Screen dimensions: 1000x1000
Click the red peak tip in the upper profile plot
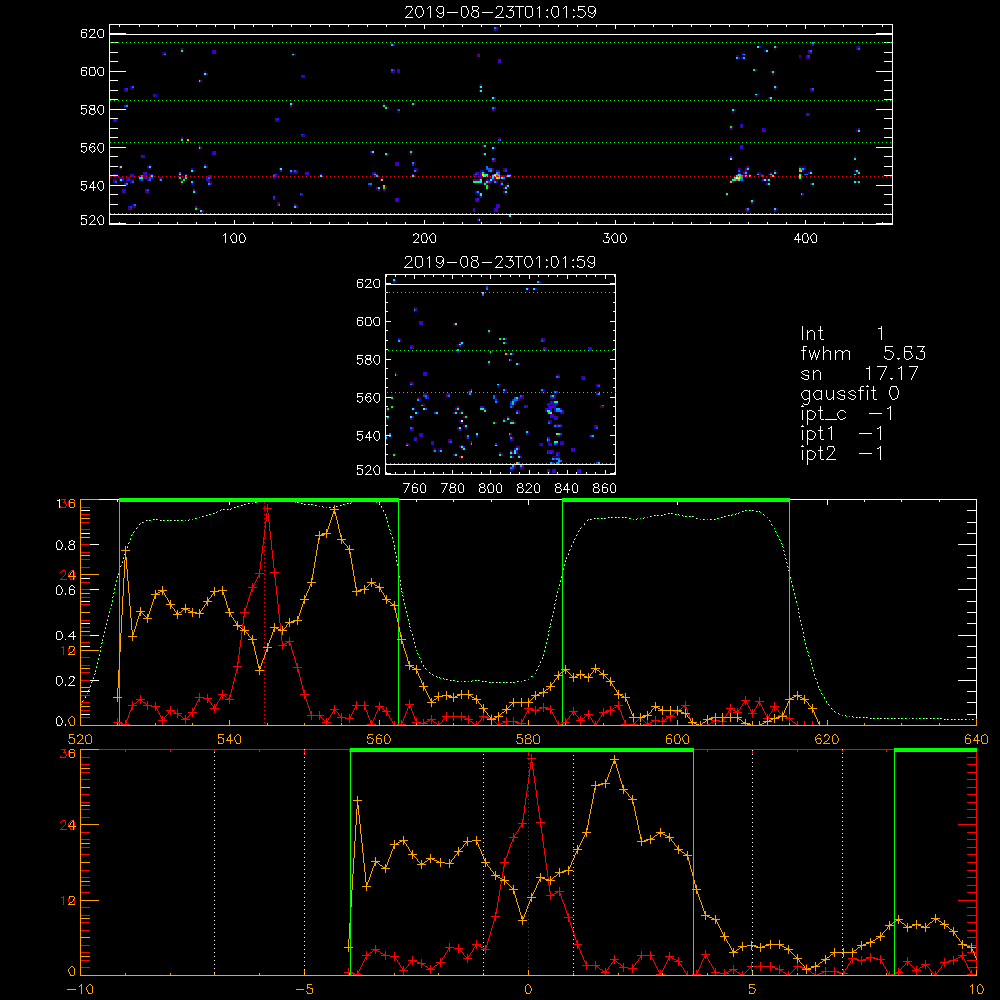(267, 508)
